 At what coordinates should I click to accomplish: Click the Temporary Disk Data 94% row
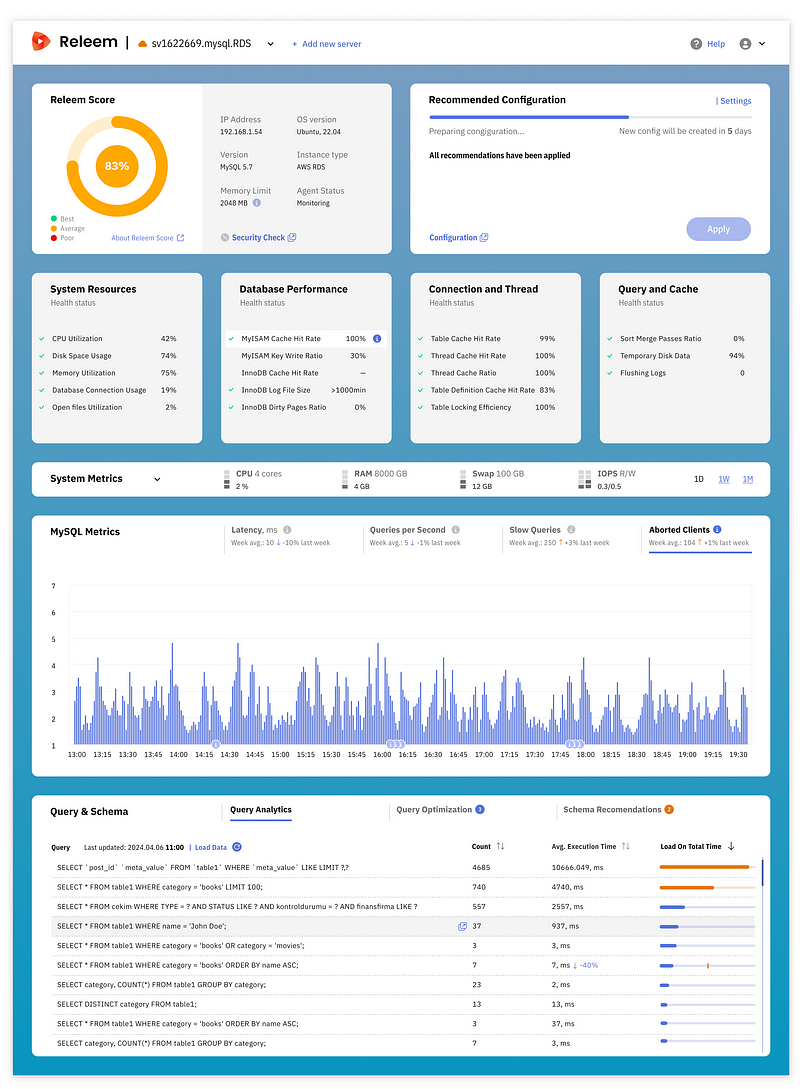point(677,356)
